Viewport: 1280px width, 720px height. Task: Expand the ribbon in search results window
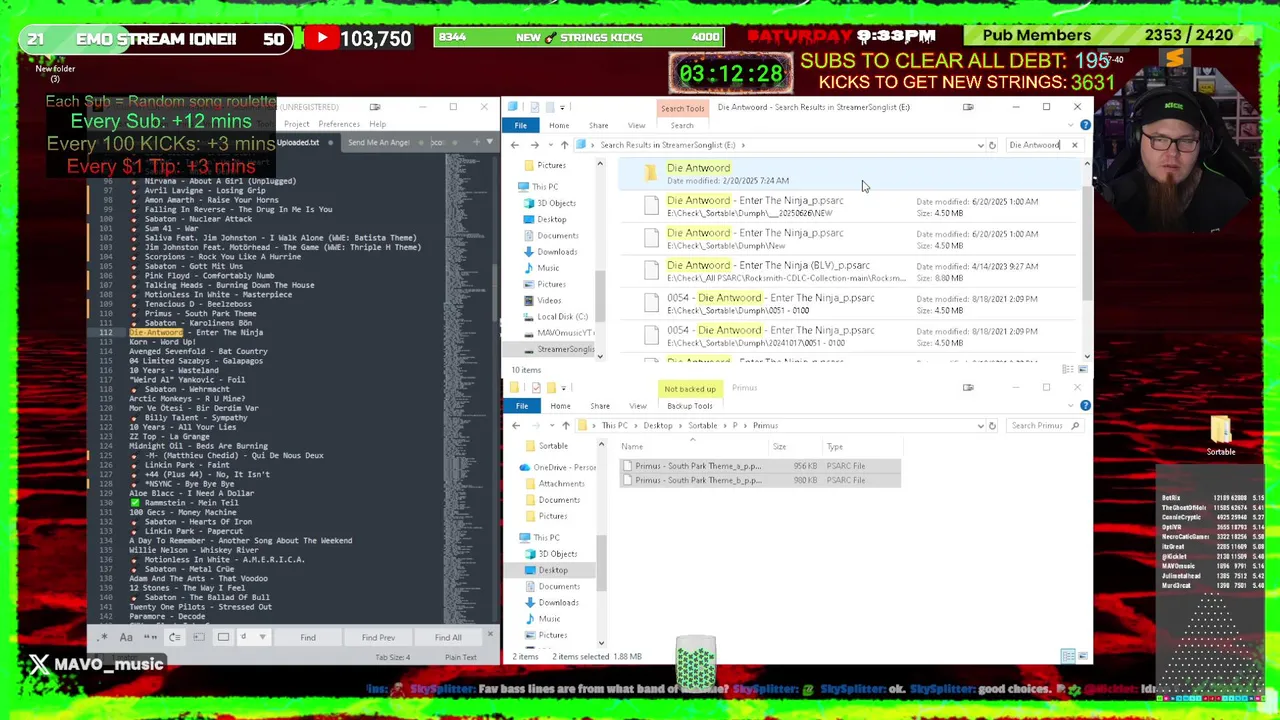(x=1073, y=125)
